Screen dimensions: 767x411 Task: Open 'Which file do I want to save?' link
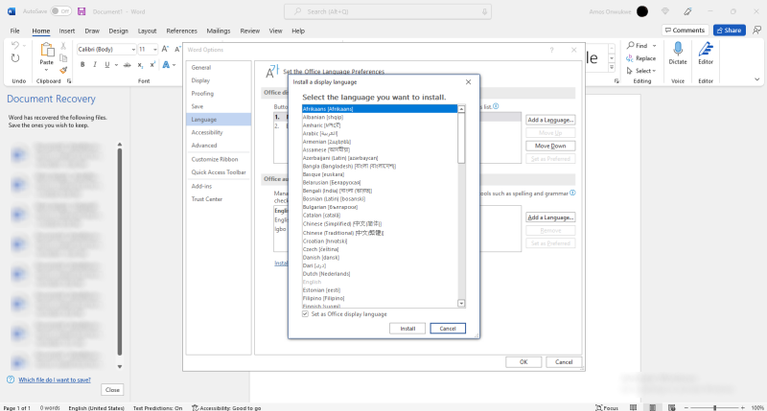coord(54,380)
